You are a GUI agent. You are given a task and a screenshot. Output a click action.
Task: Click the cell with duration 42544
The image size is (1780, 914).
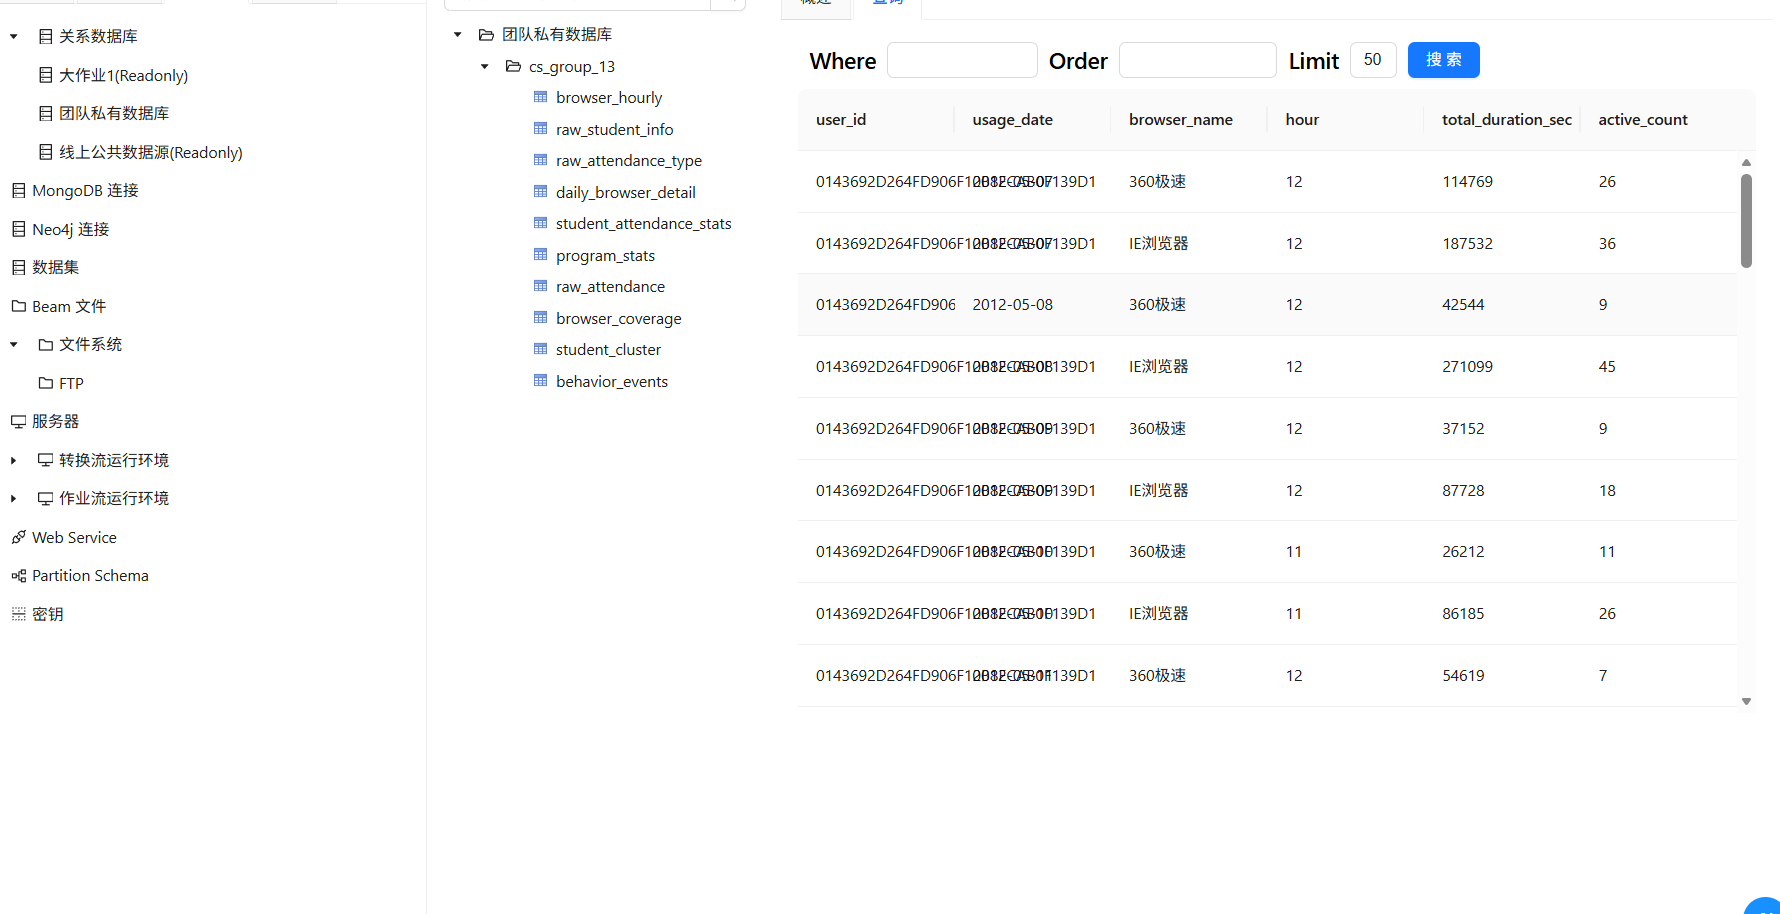(1502, 304)
